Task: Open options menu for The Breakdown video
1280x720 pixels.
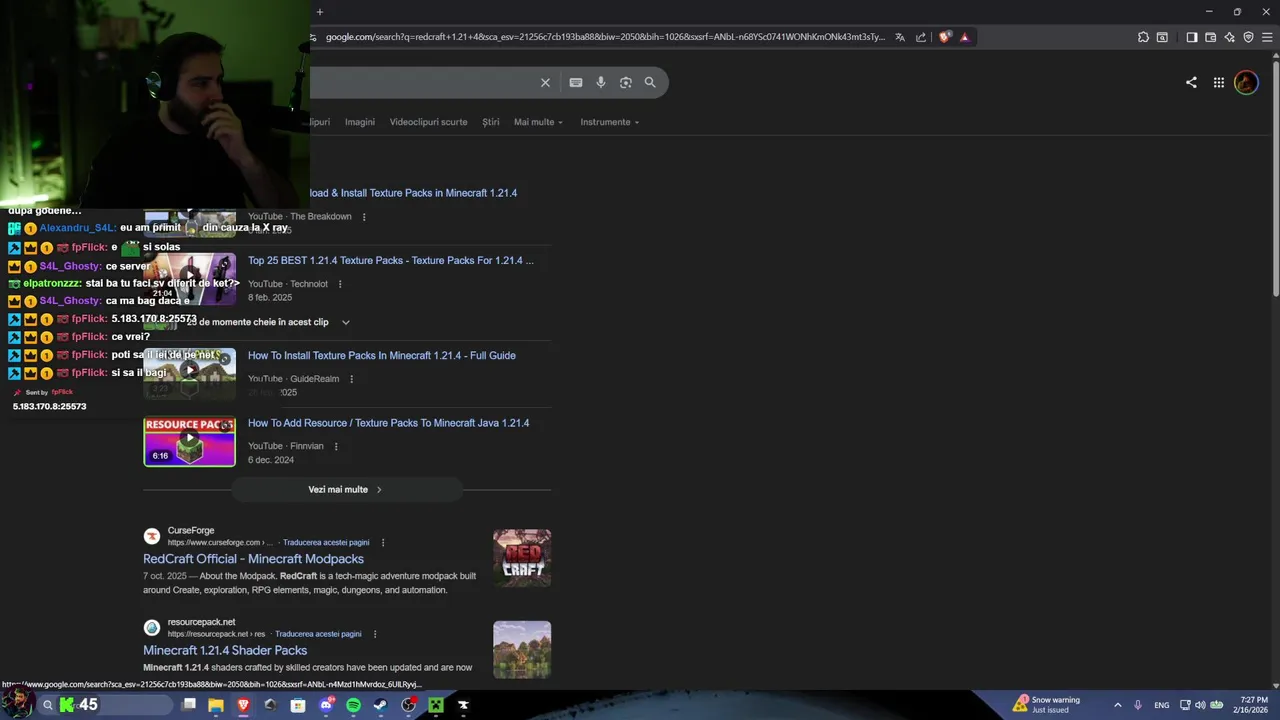Action: [x=364, y=217]
